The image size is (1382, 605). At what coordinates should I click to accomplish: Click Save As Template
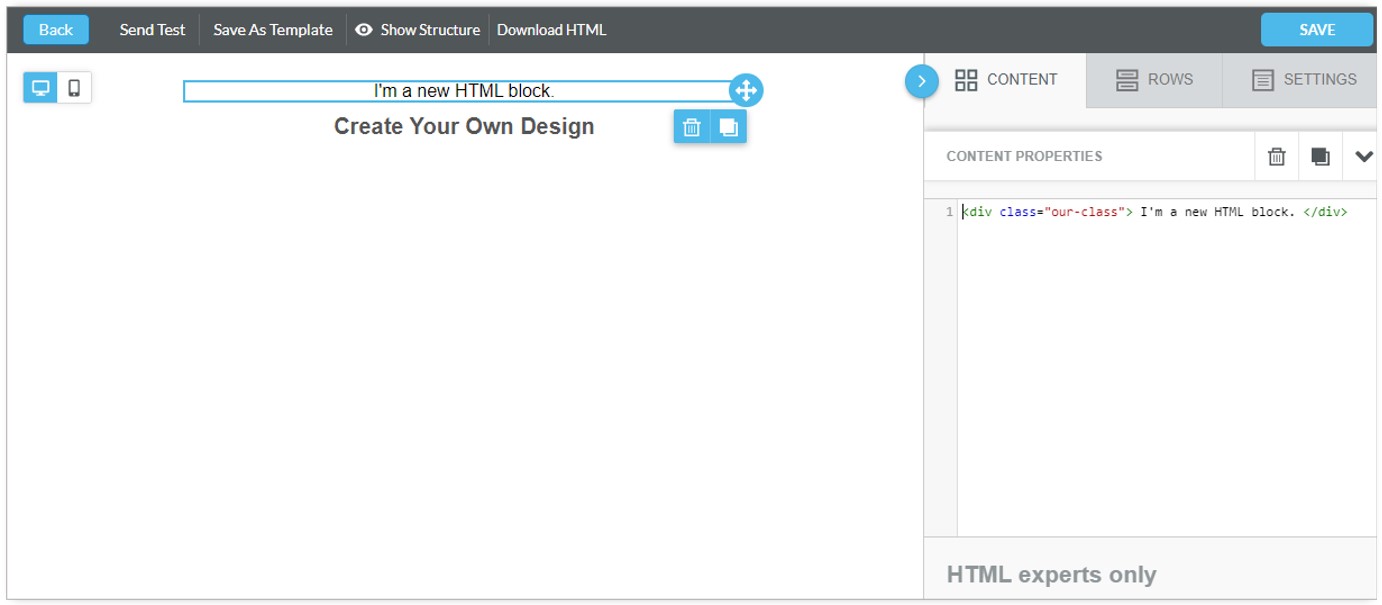tap(273, 30)
